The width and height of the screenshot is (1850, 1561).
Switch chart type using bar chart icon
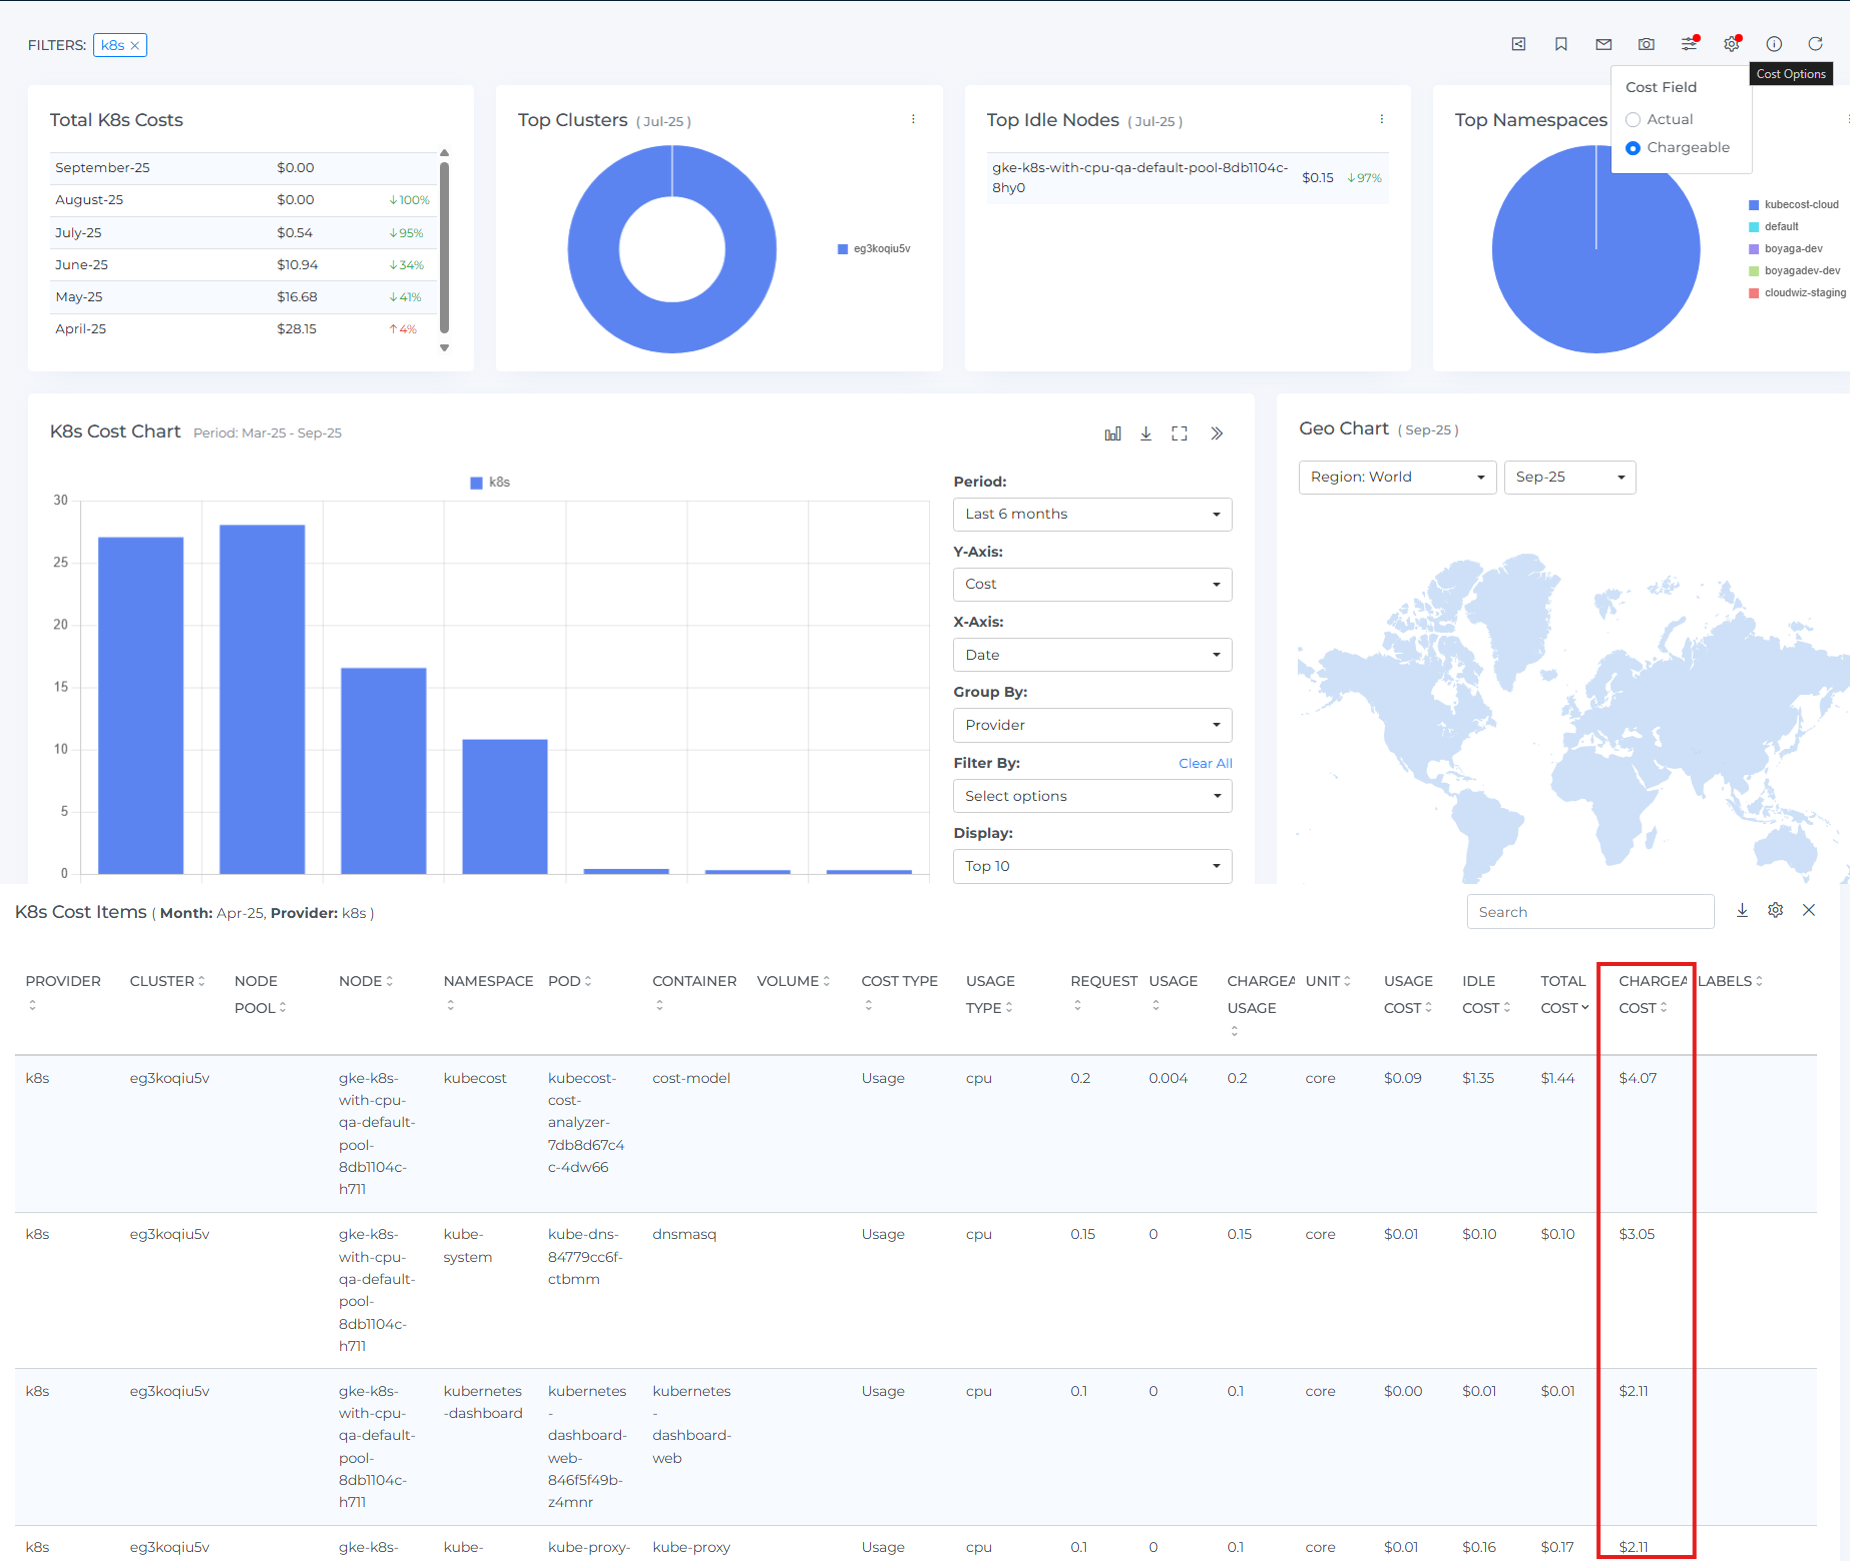pyautogui.click(x=1111, y=433)
